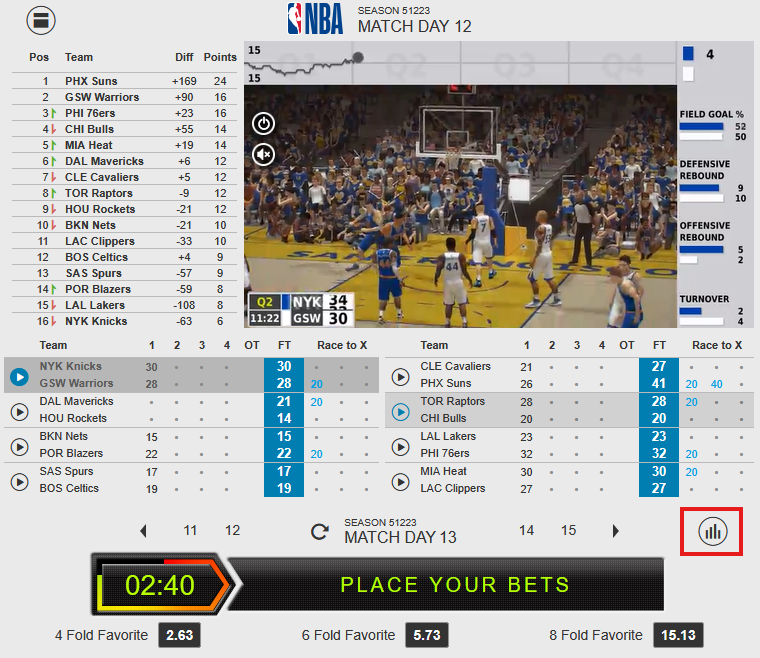Viewport: 760px width, 658px height.
Task: Play the CLE Cavaliers vs PHX Suns match
Action: pos(400,377)
